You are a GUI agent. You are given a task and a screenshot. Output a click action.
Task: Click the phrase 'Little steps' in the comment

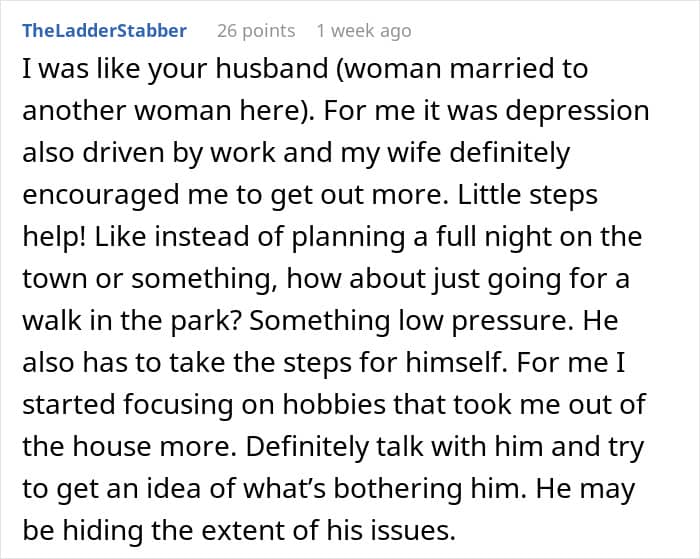point(528,195)
